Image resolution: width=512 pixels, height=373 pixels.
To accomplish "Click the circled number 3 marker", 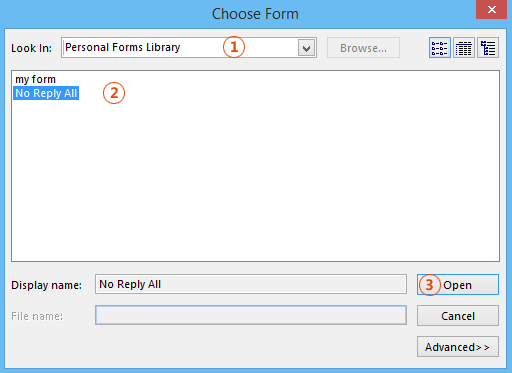I will (x=429, y=285).
